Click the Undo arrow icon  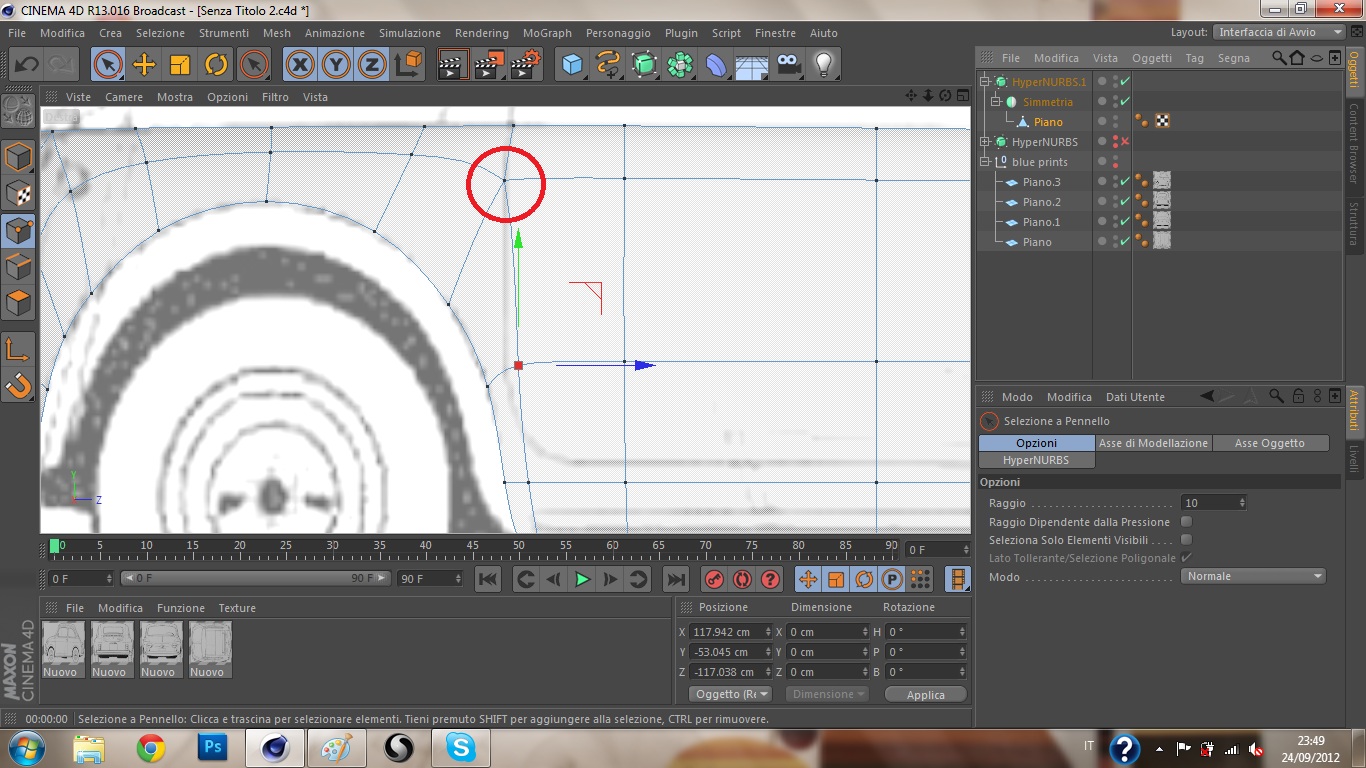pos(26,65)
